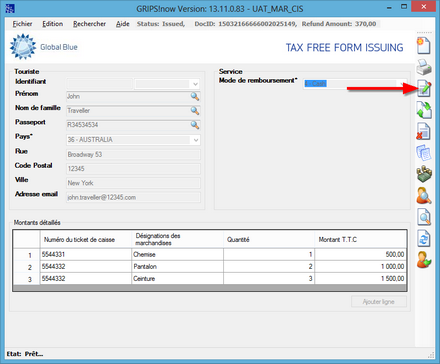Click the edit document pencil icon
Screen dimensions: 440x364
pyautogui.click(x=424, y=89)
